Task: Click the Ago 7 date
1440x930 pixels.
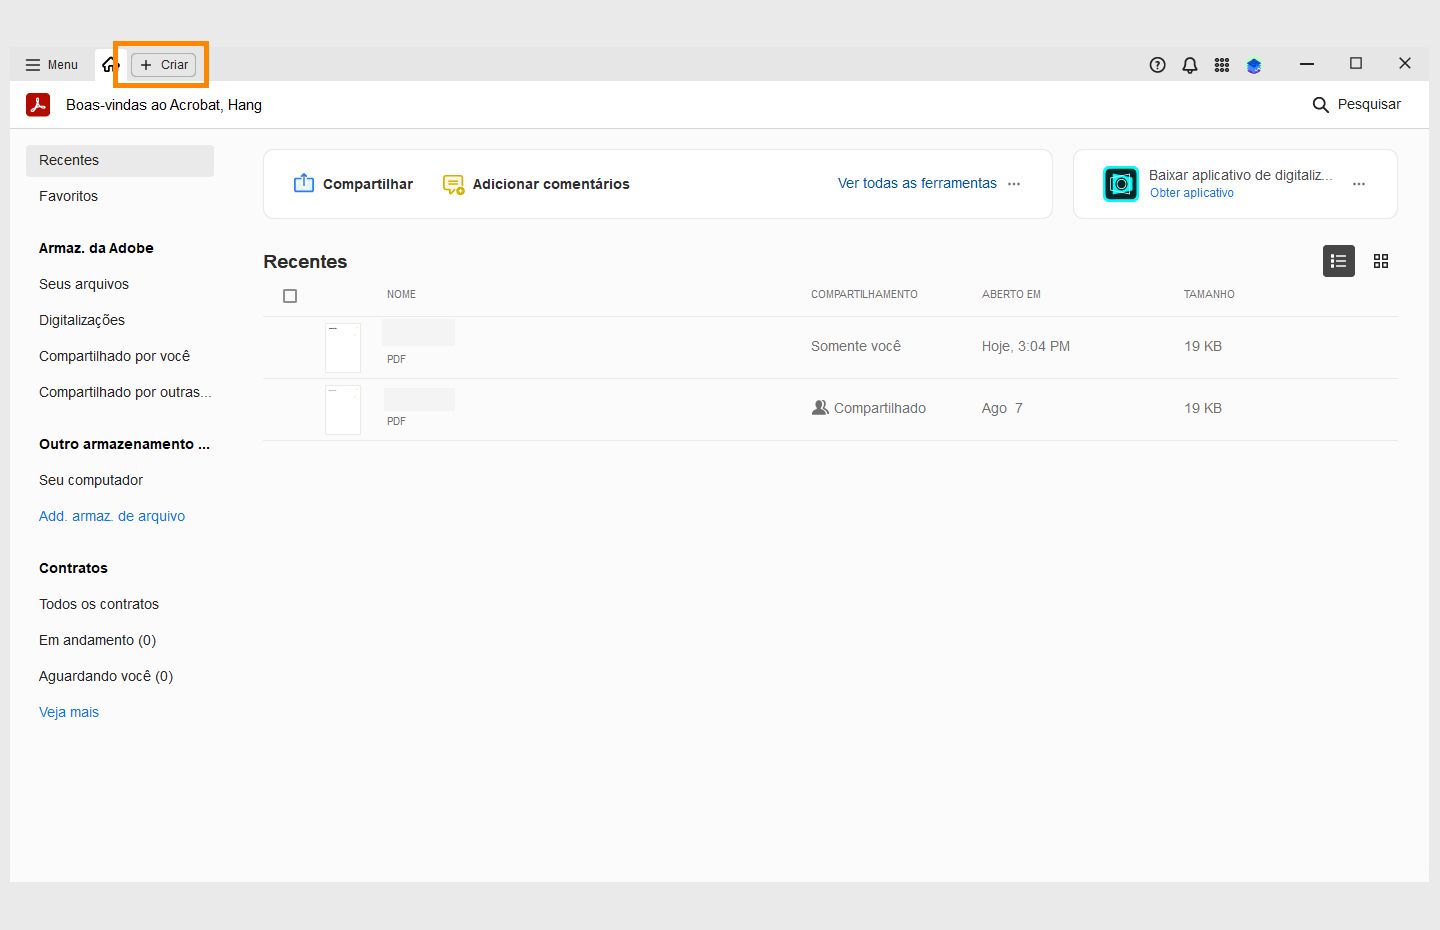Action: click(x=1002, y=409)
